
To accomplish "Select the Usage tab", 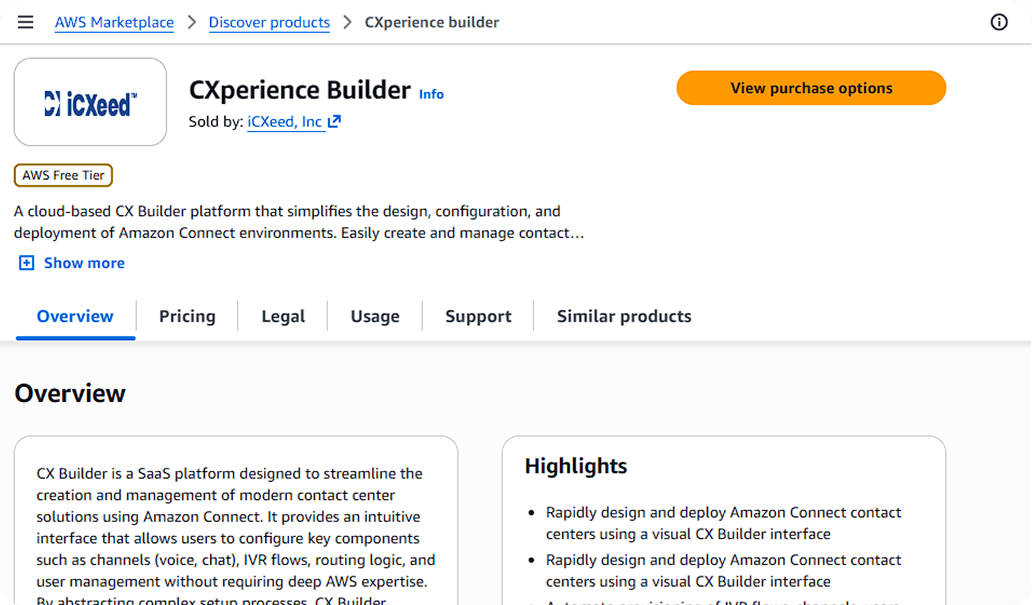I will click(x=374, y=317).
